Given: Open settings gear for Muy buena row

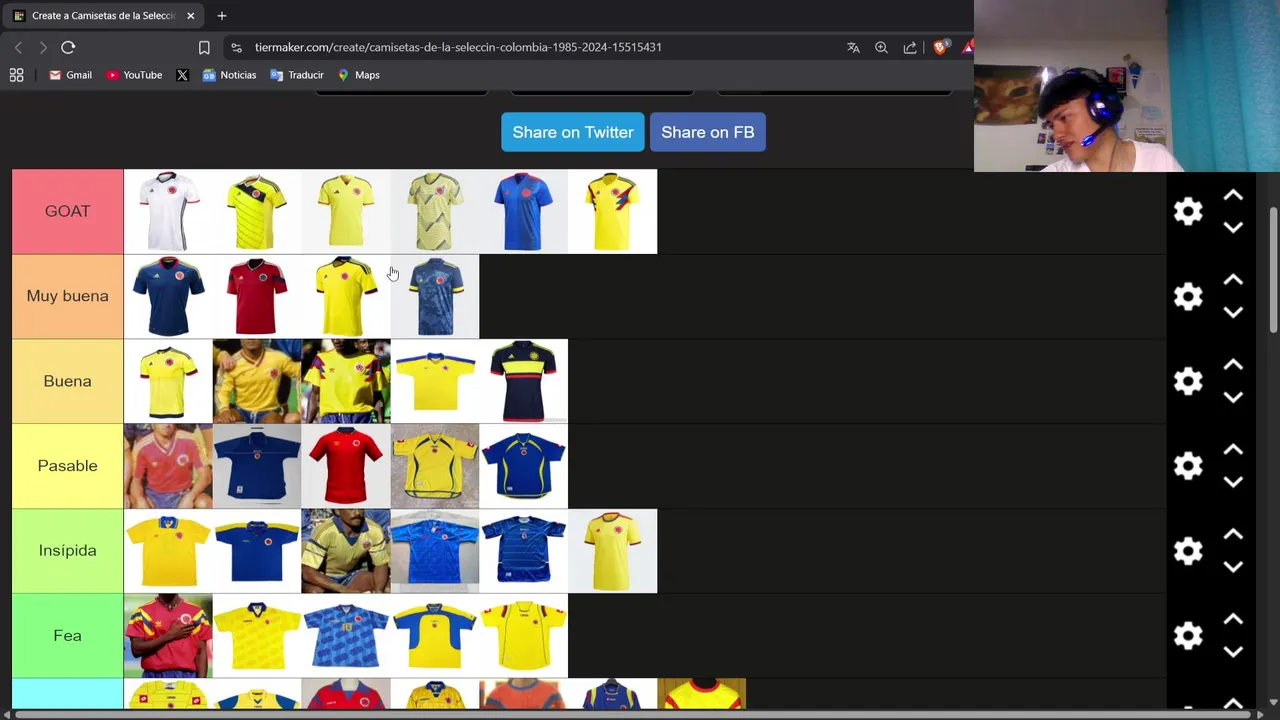Looking at the screenshot, I should pos(1188,296).
